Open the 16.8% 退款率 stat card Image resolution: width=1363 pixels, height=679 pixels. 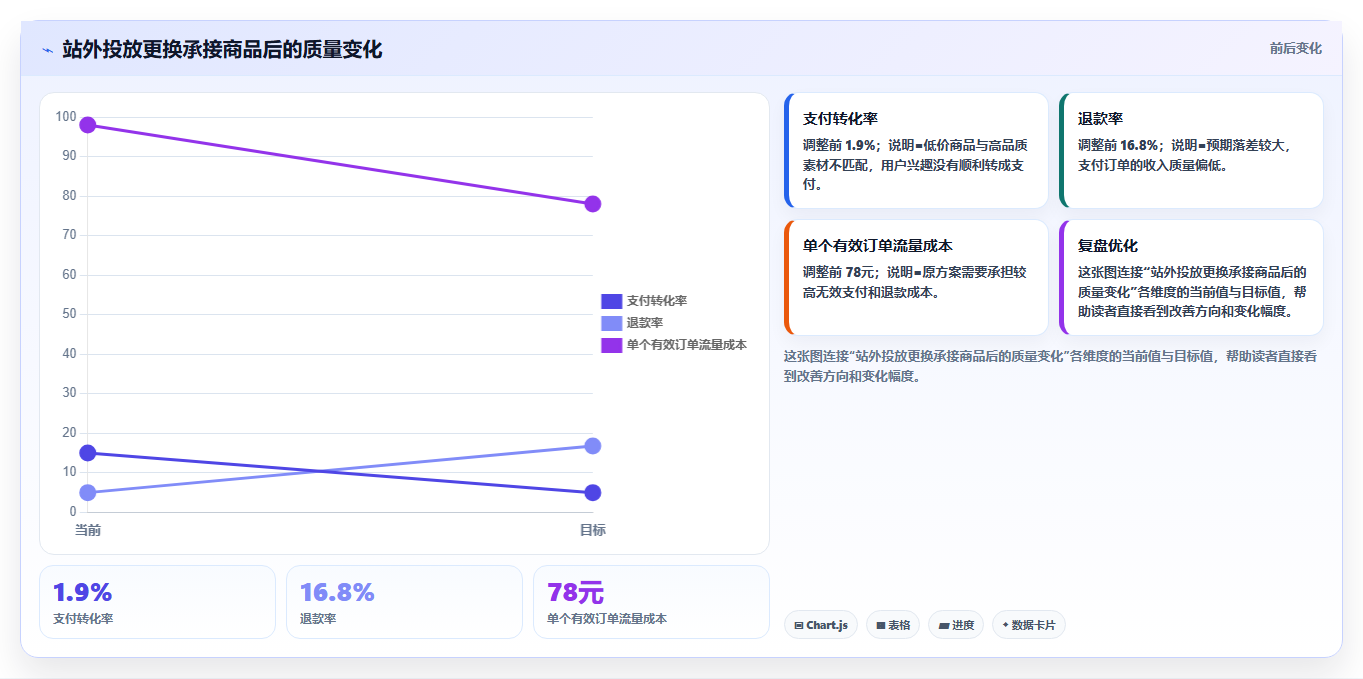[404, 602]
